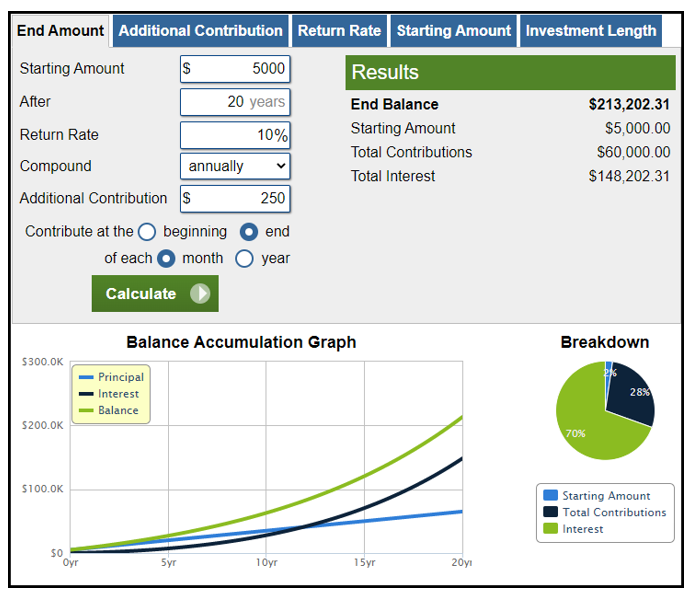
Task: Click the $300.0K axis label
Action: coord(43,362)
